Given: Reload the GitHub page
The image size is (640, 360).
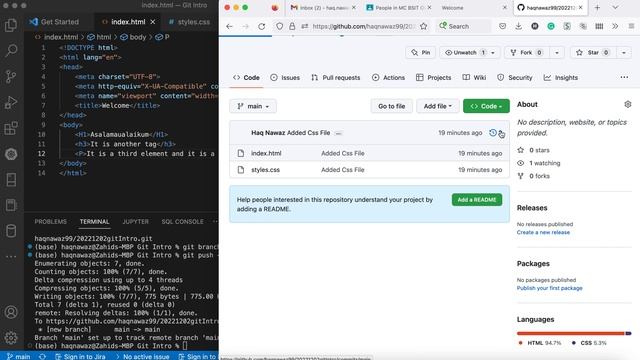Looking at the screenshot, I should coord(262,26).
